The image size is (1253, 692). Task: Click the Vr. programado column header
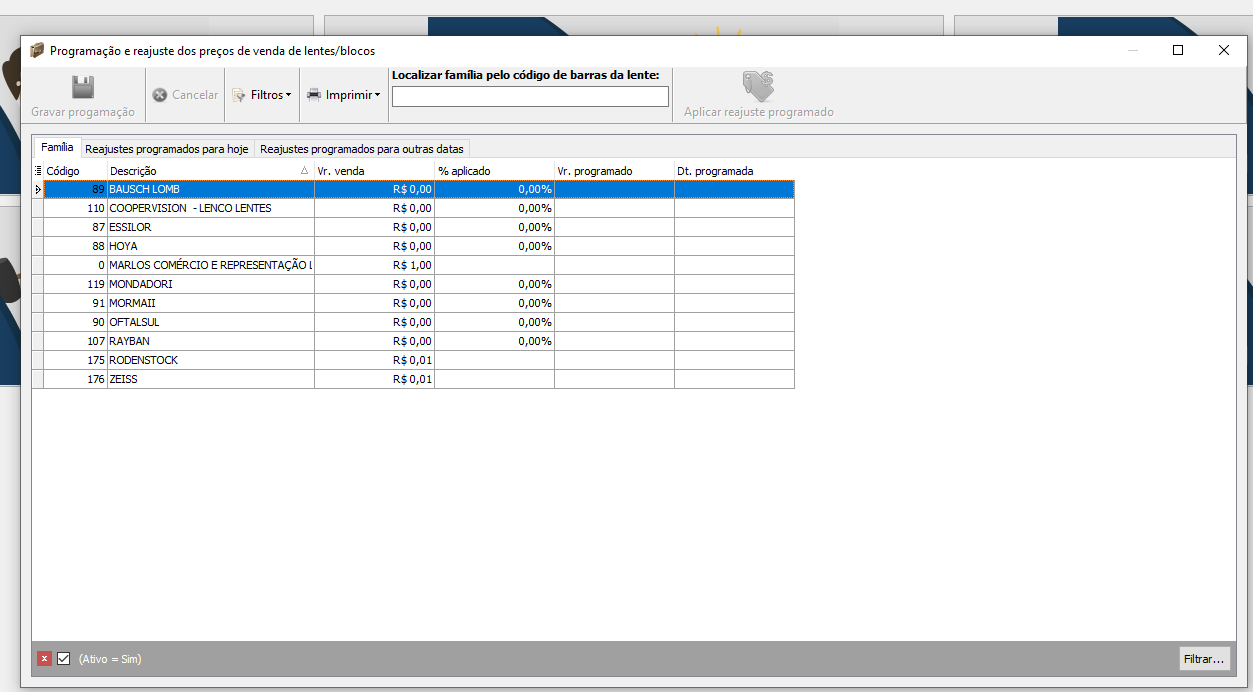(615, 171)
